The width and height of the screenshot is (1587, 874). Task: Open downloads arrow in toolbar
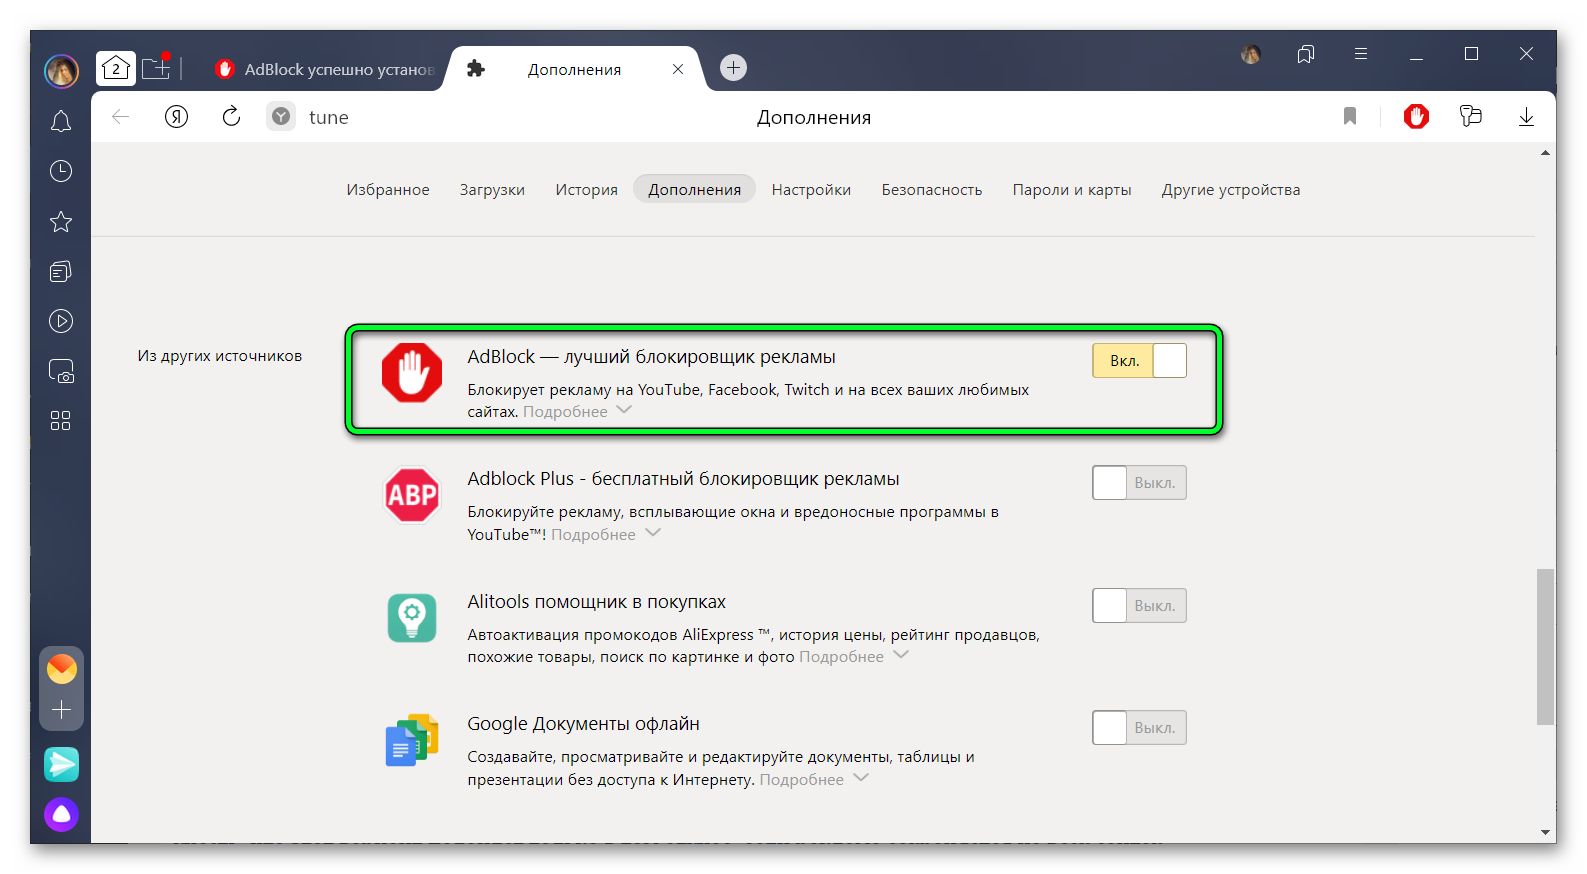[1526, 117]
